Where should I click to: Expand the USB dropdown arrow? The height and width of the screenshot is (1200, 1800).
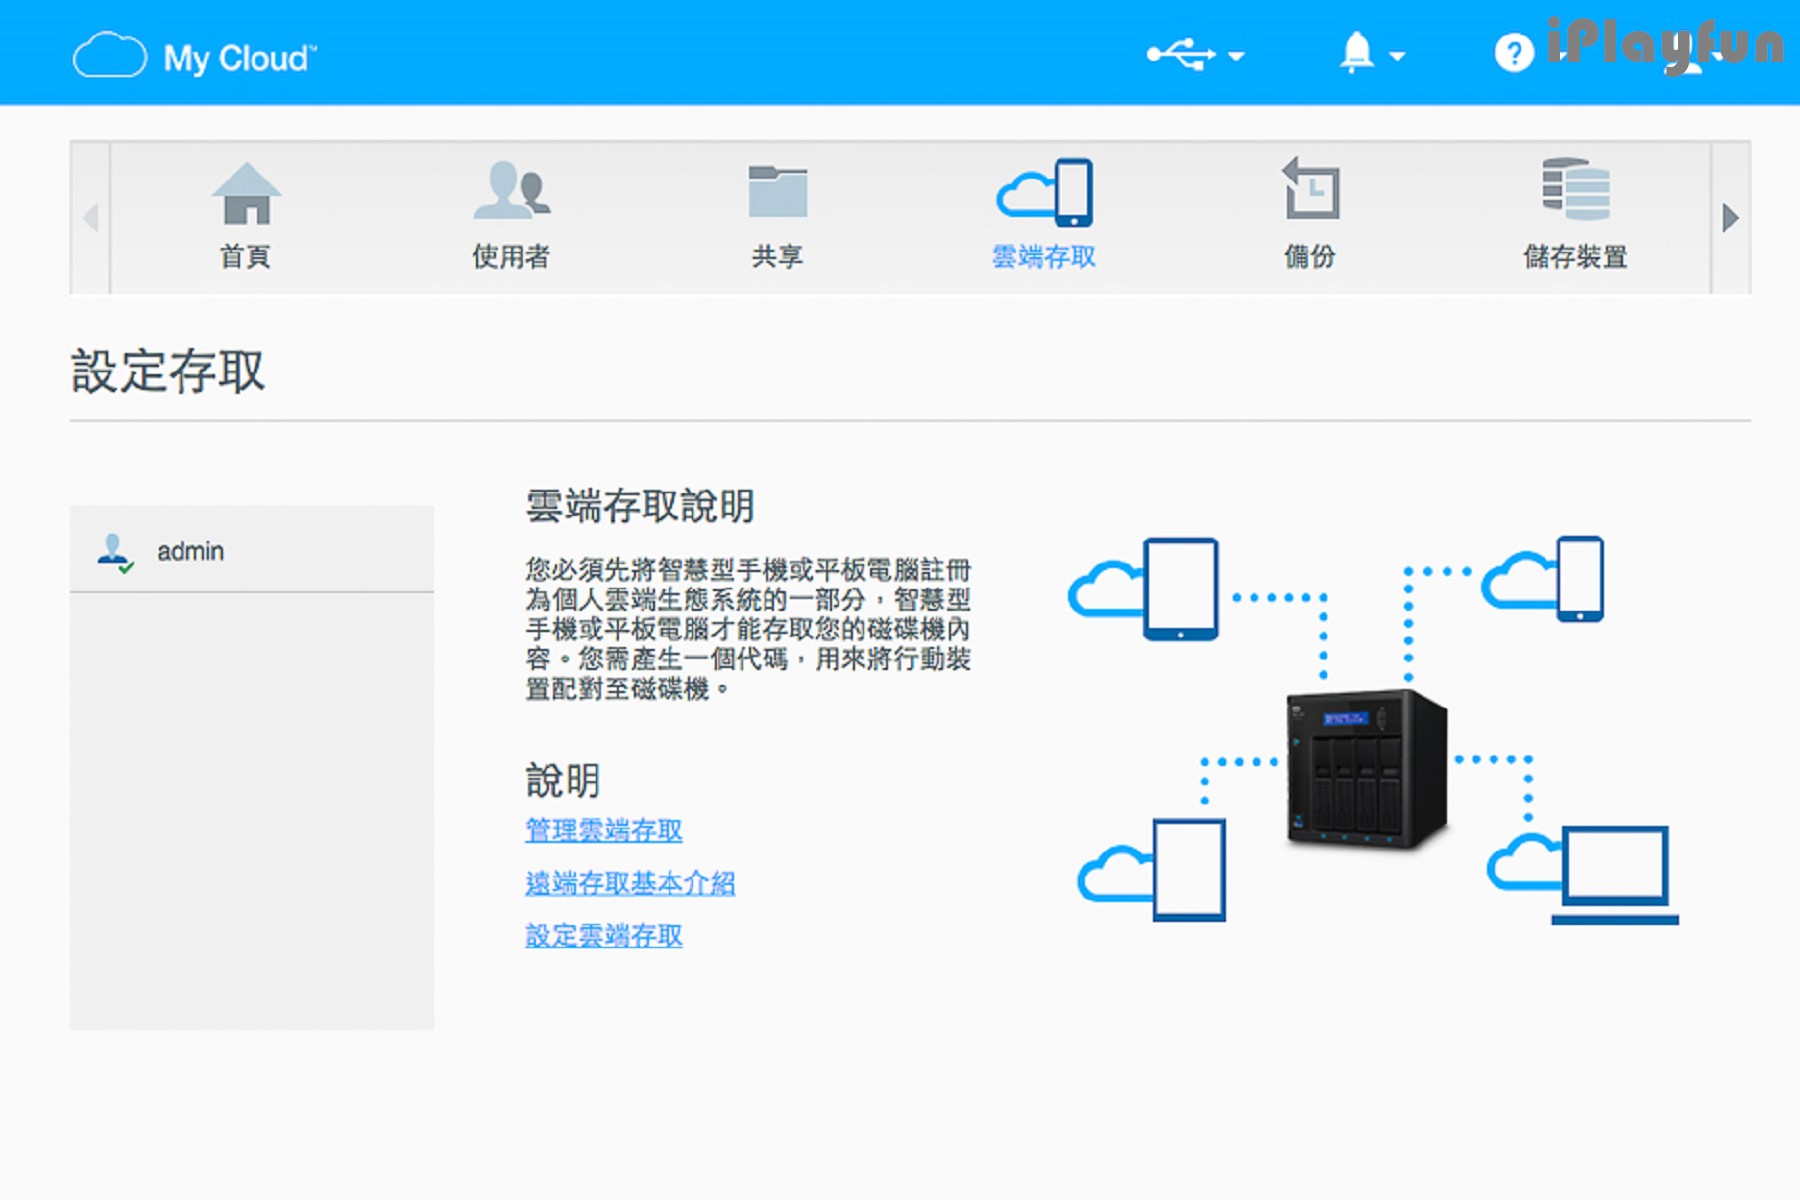1237,57
